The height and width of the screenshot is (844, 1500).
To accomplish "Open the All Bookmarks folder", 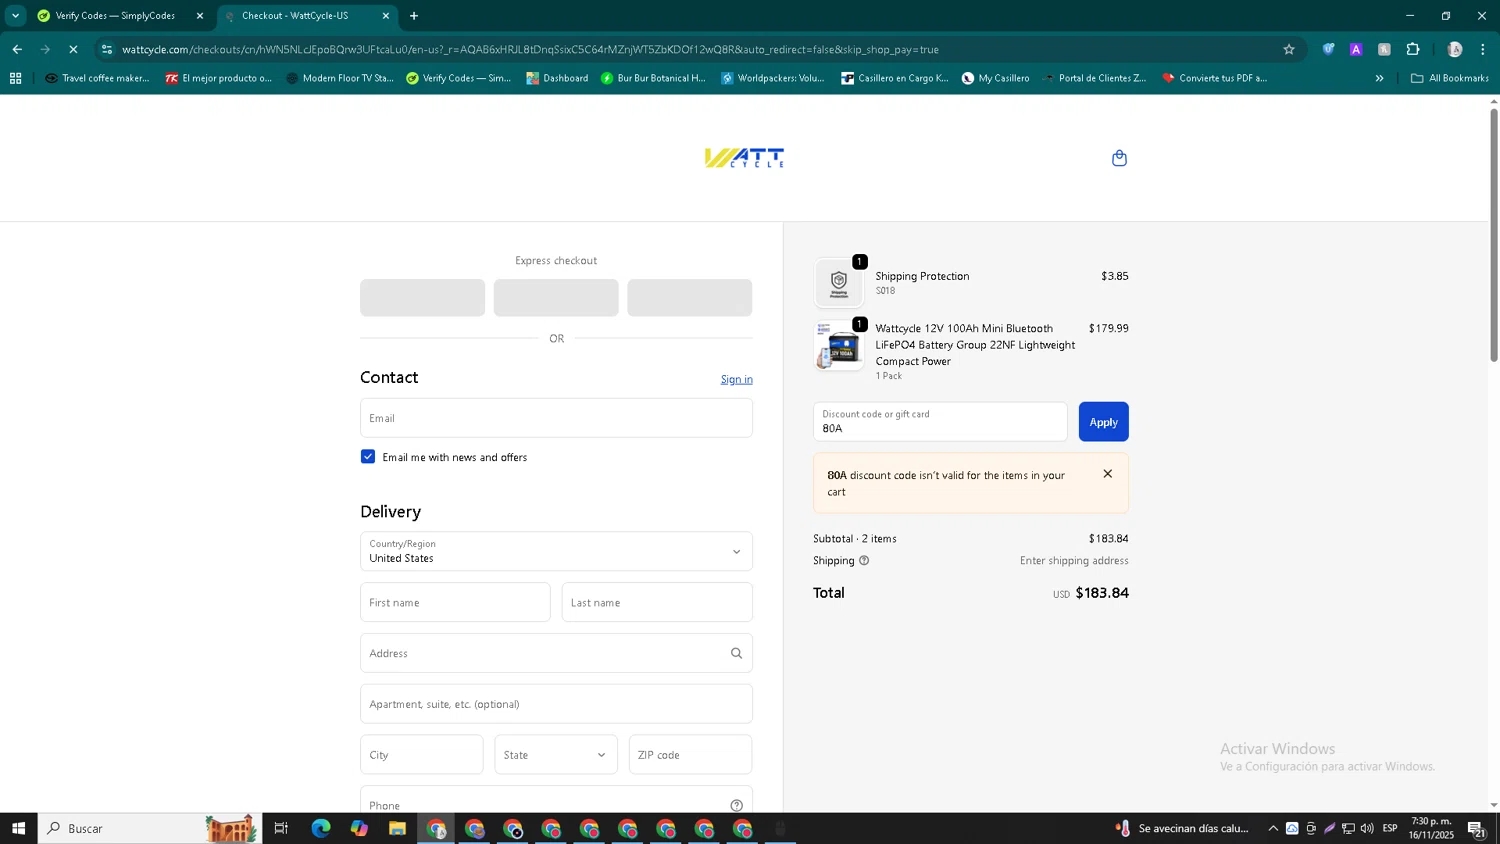I will (1450, 78).
